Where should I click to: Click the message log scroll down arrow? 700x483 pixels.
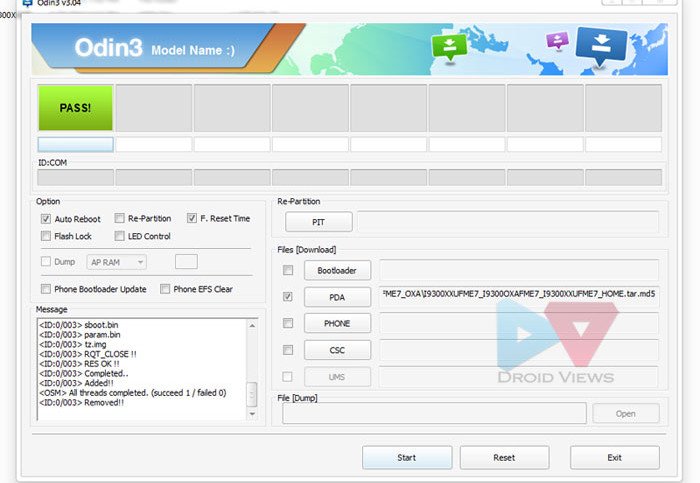click(x=252, y=414)
